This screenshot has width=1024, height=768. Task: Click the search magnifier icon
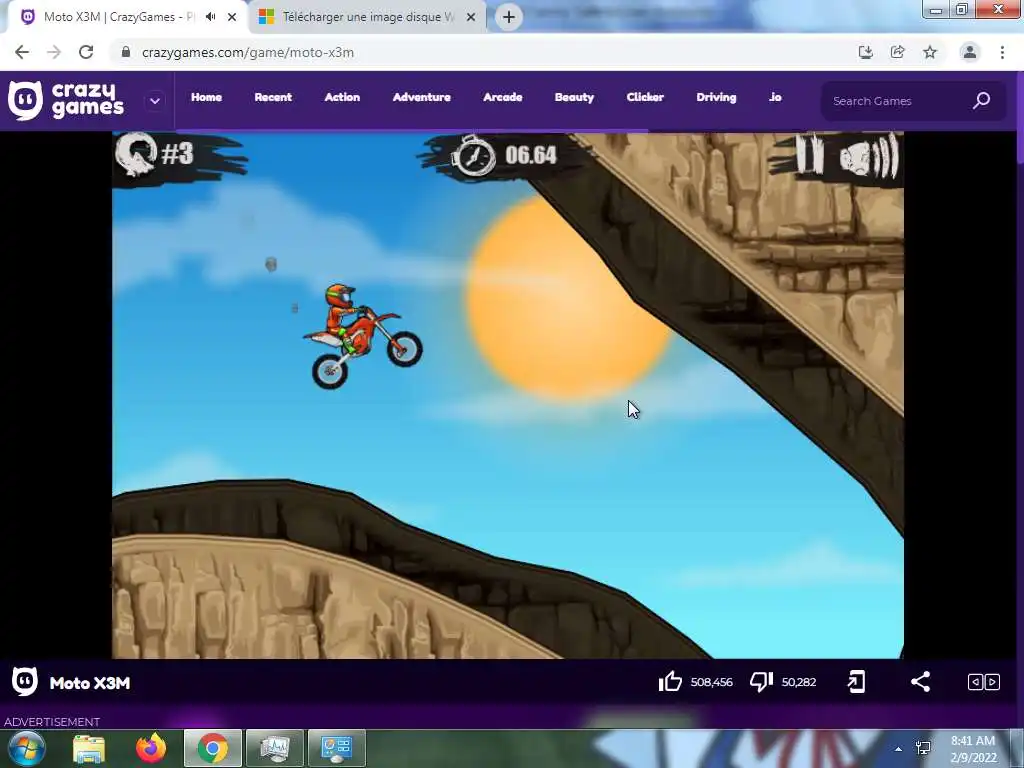pyautogui.click(x=982, y=101)
